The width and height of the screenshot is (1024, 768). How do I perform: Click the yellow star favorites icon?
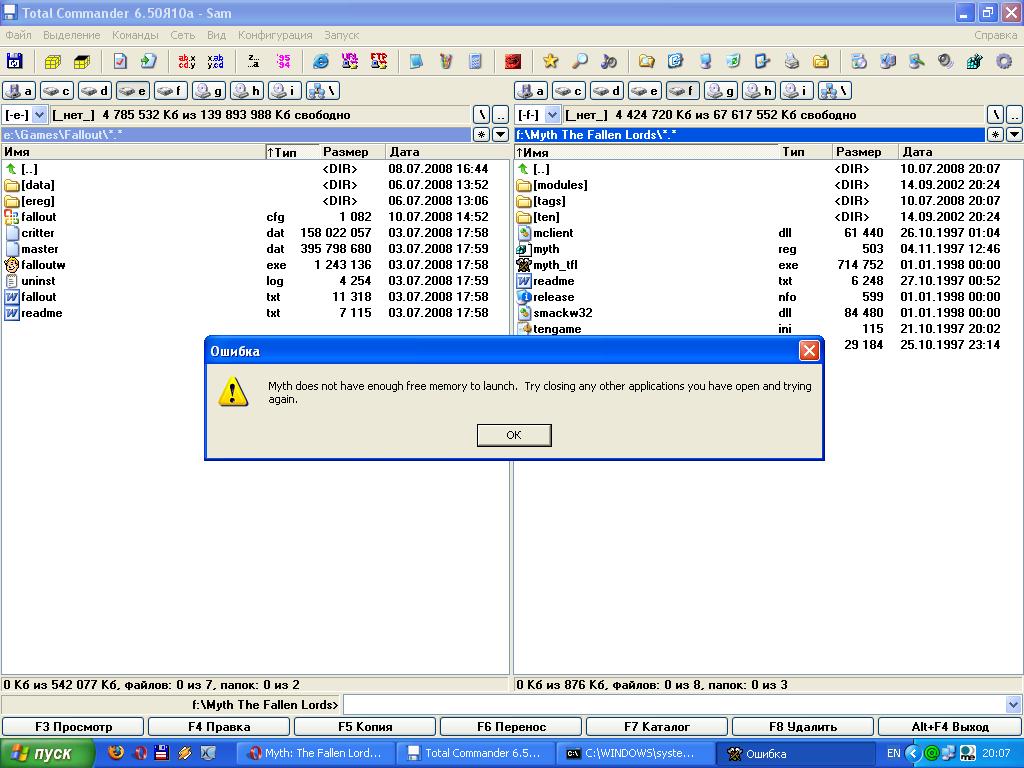551,61
